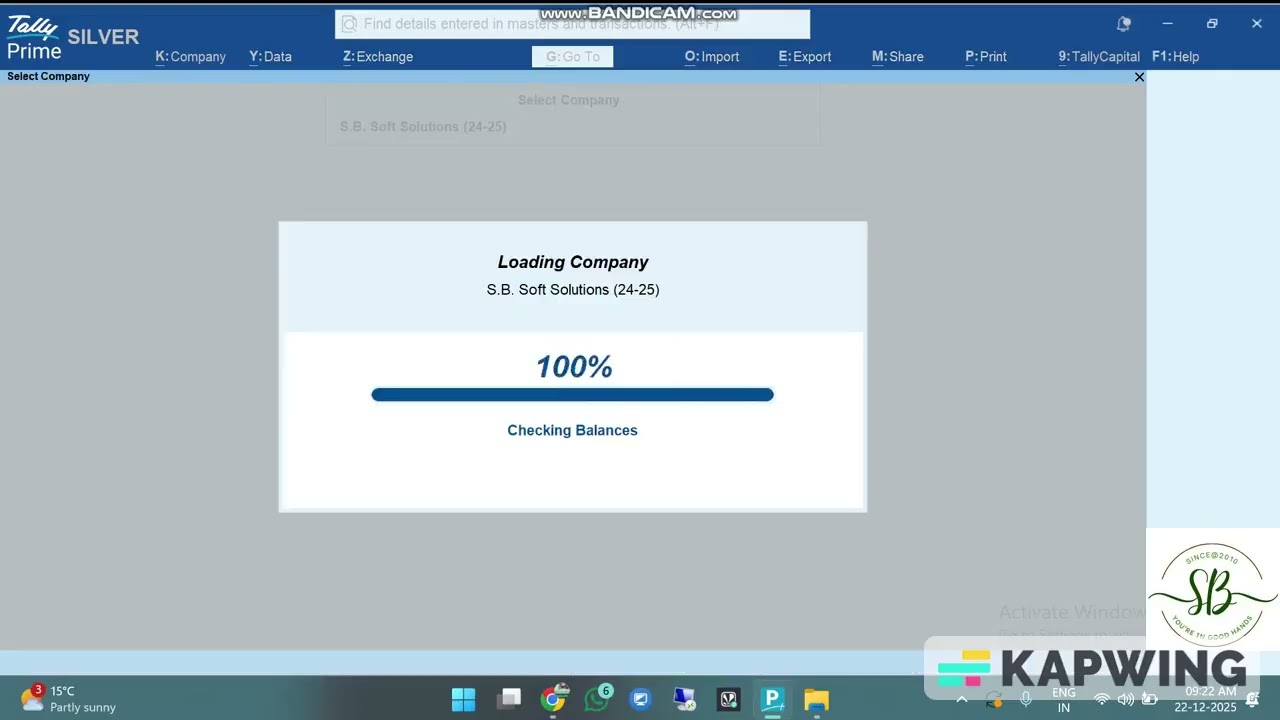Open the E: Export menu
The image size is (1280, 720).
pos(805,57)
